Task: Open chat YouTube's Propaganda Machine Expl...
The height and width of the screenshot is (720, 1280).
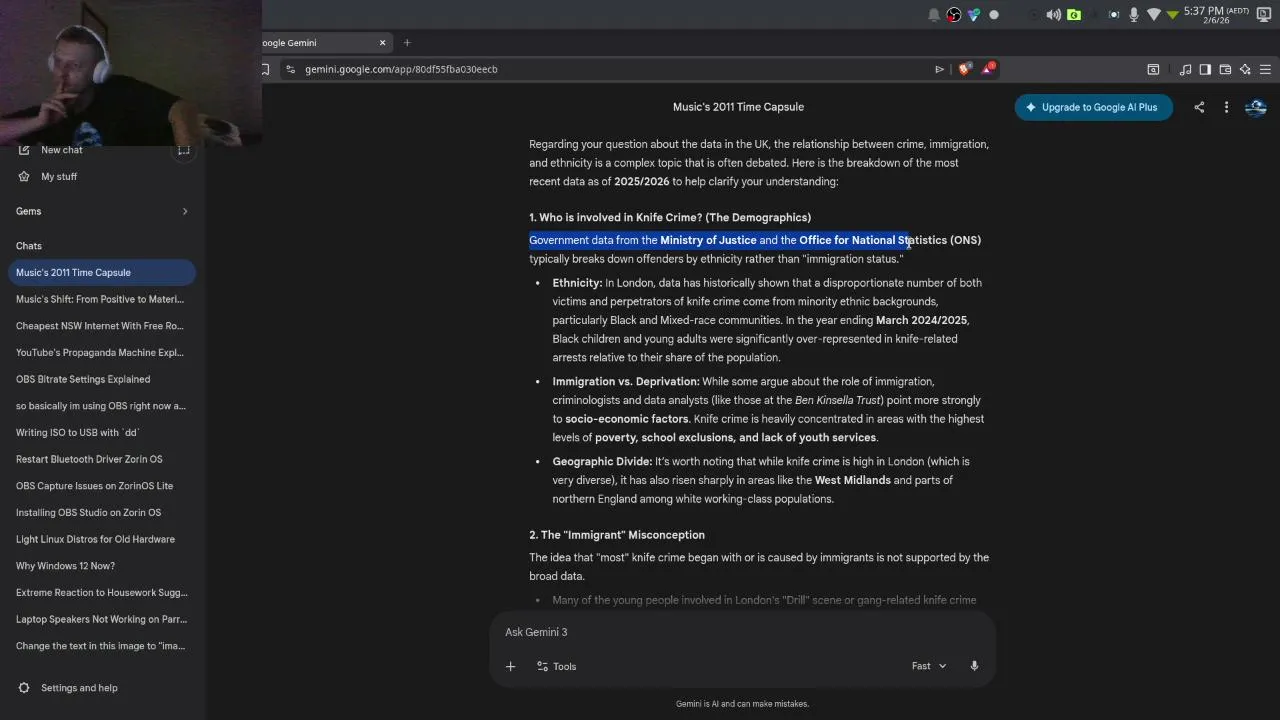Action: [x=101, y=352]
